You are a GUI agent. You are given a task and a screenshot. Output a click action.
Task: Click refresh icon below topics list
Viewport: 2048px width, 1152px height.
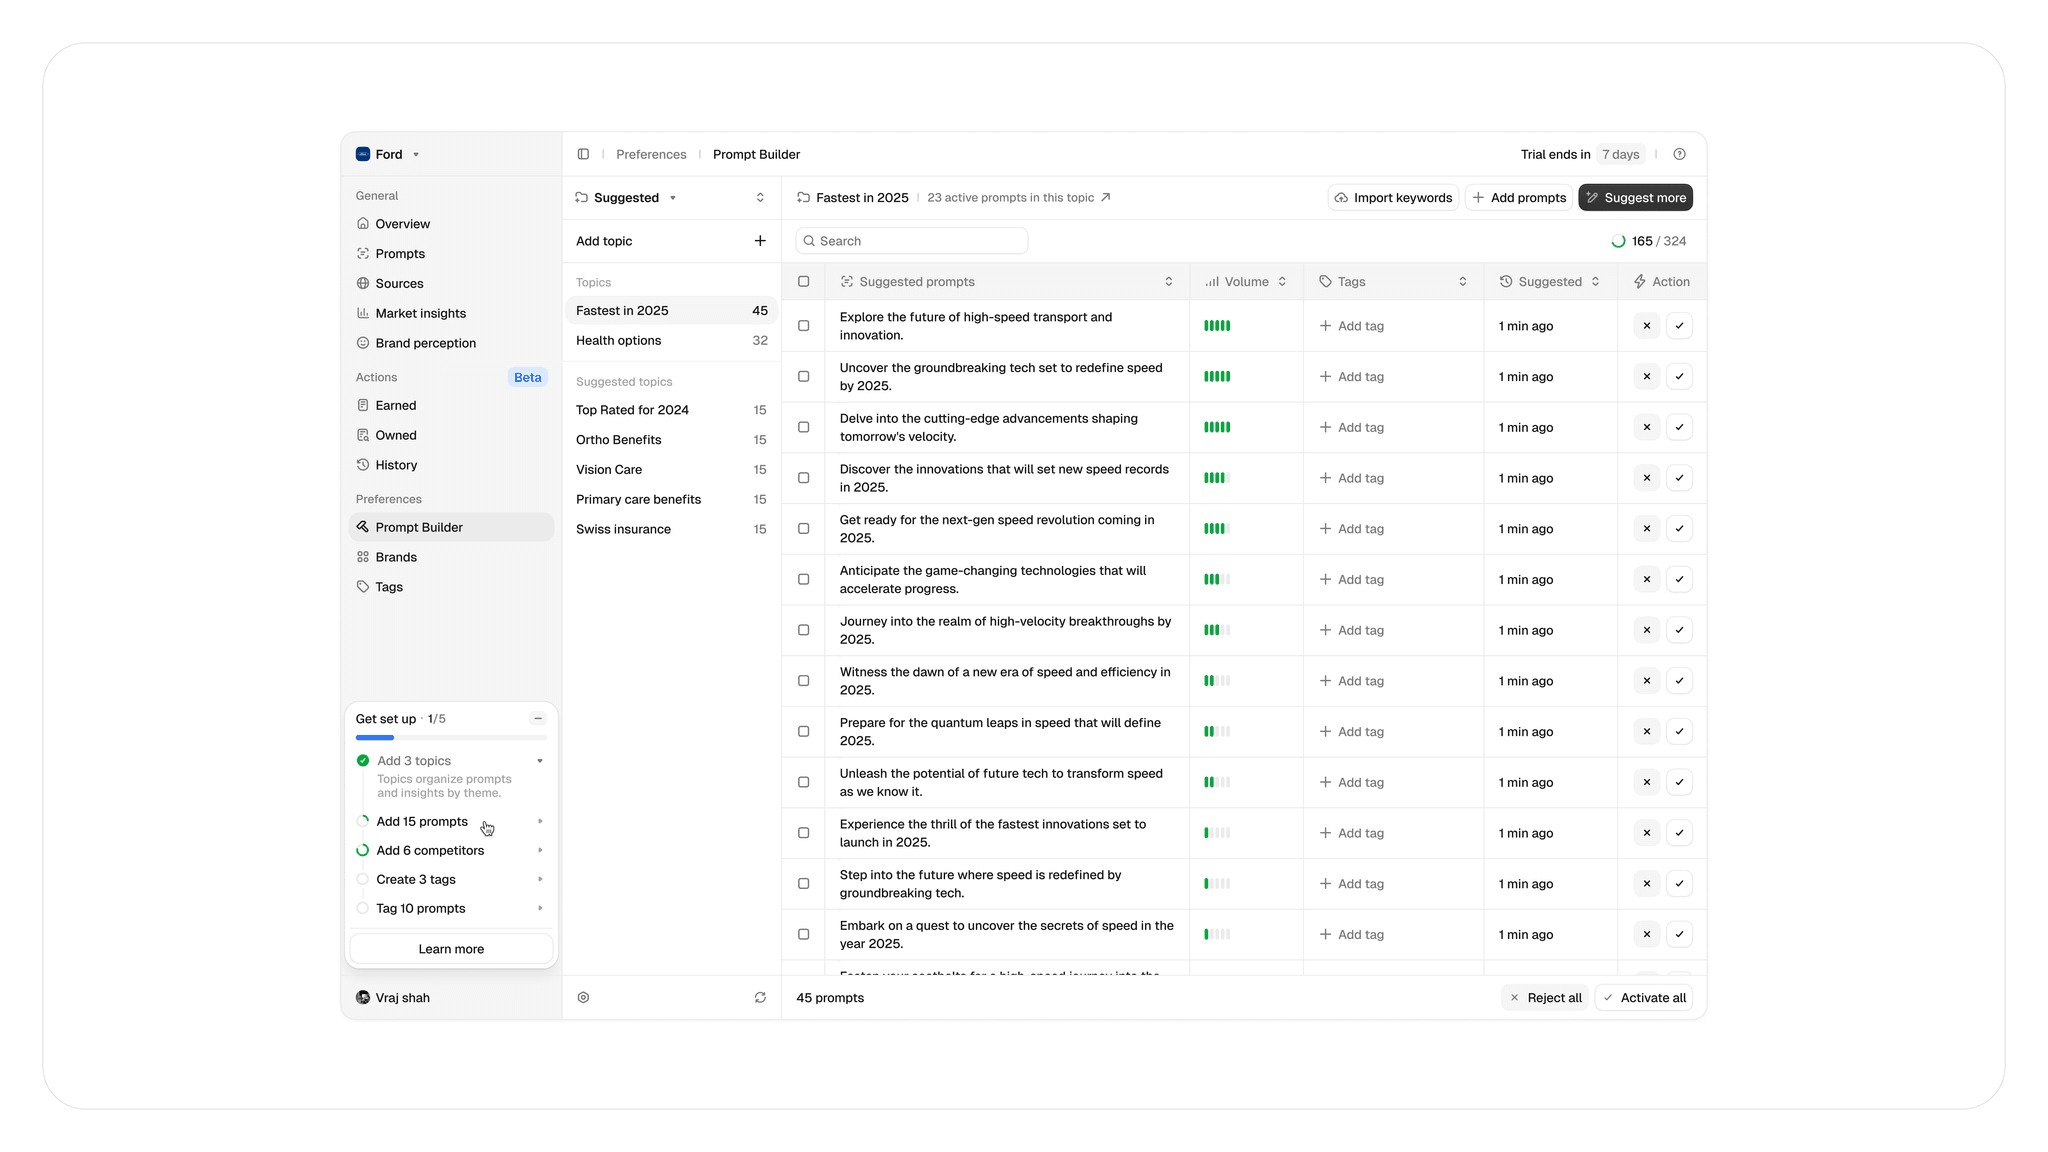760,998
